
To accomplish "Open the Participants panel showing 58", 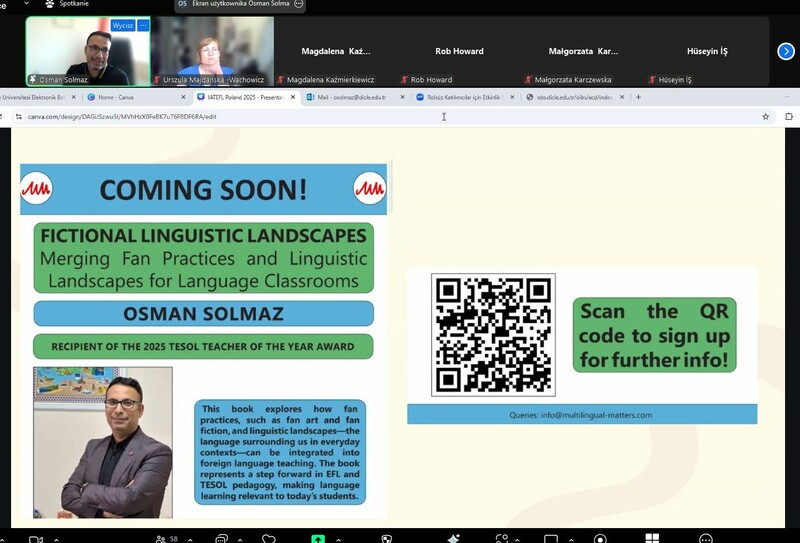I will click(166, 539).
